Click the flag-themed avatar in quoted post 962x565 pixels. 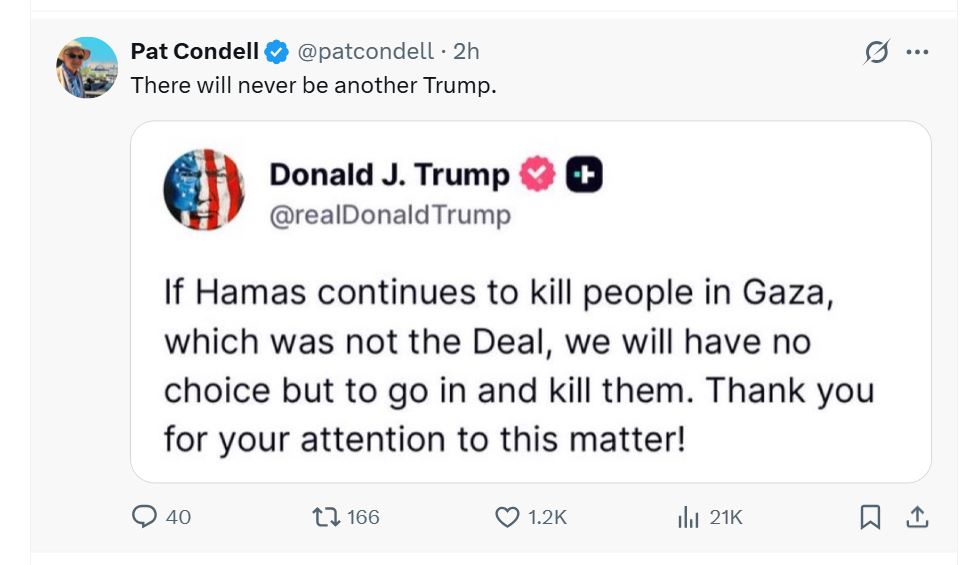tap(204, 189)
